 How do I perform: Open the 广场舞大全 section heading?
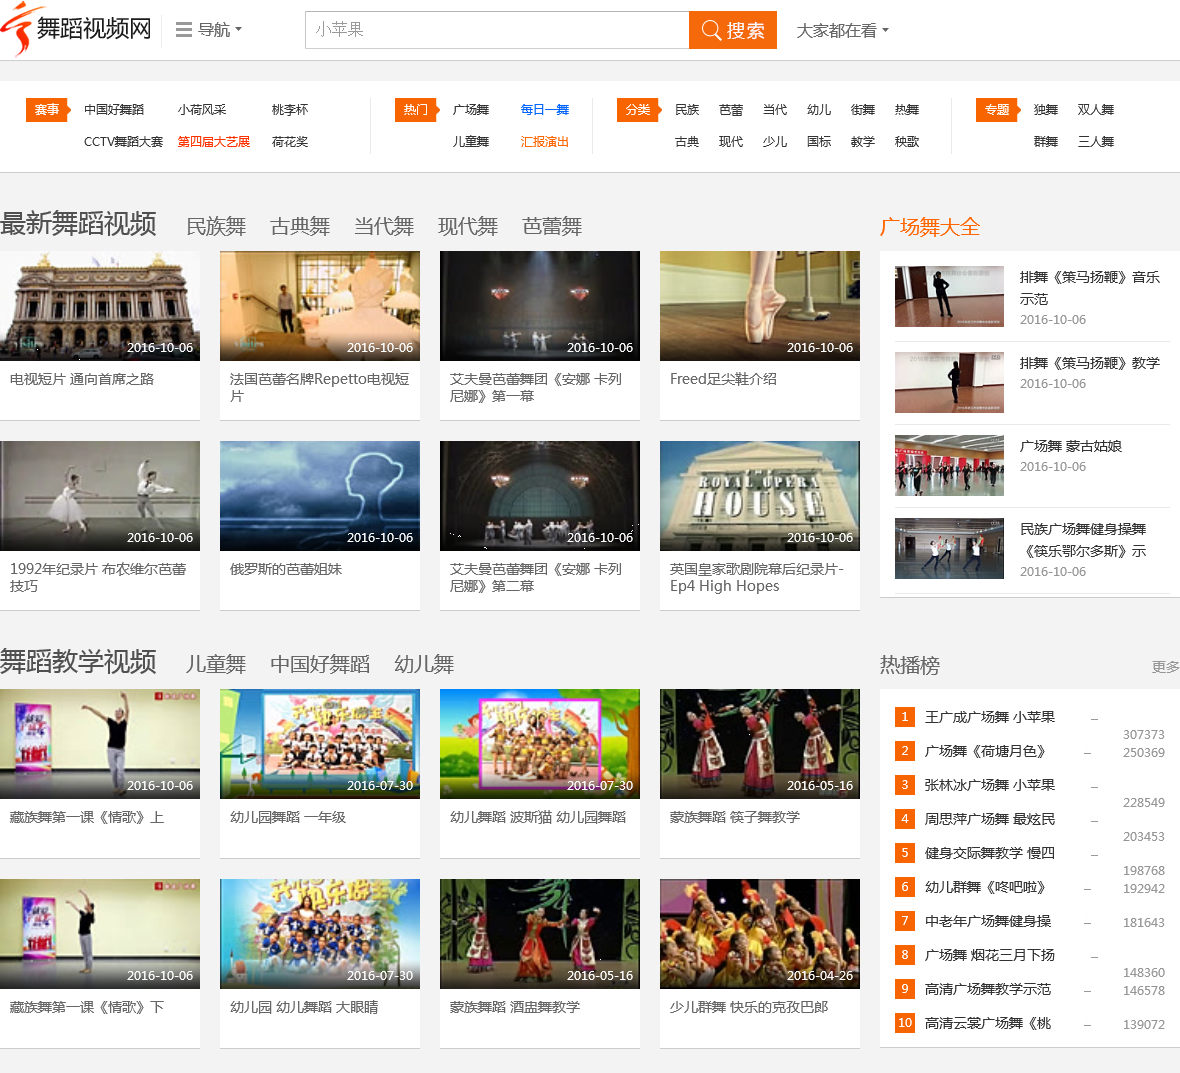click(x=930, y=227)
